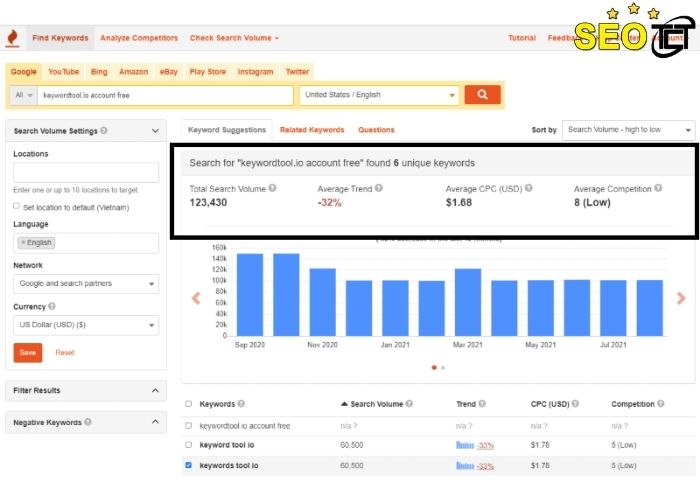The height and width of the screenshot is (500, 700).
Task: Open help icon next to Search Volume Settings
Action: pyautogui.click(x=104, y=130)
